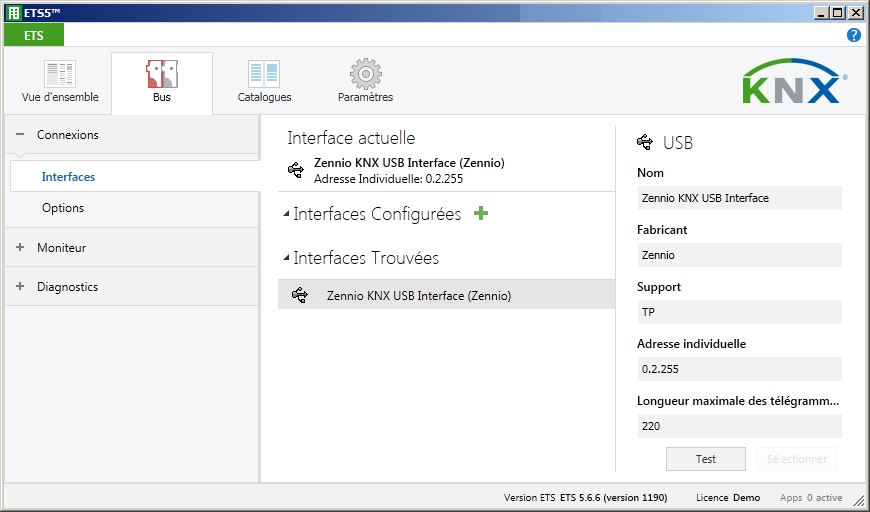Select found Zennio KNX USB Interface row
This screenshot has height=512, width=870.
[447, 295]
